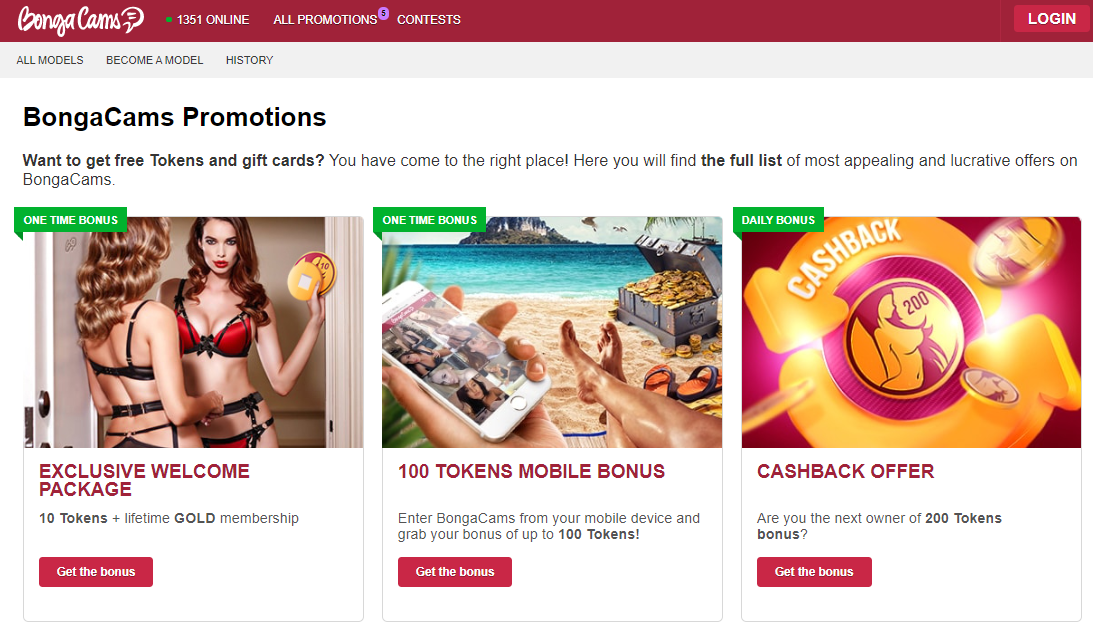Click the Cashback coin promo image
Viewport: 1093px width, 628px height.
[911, 332]
